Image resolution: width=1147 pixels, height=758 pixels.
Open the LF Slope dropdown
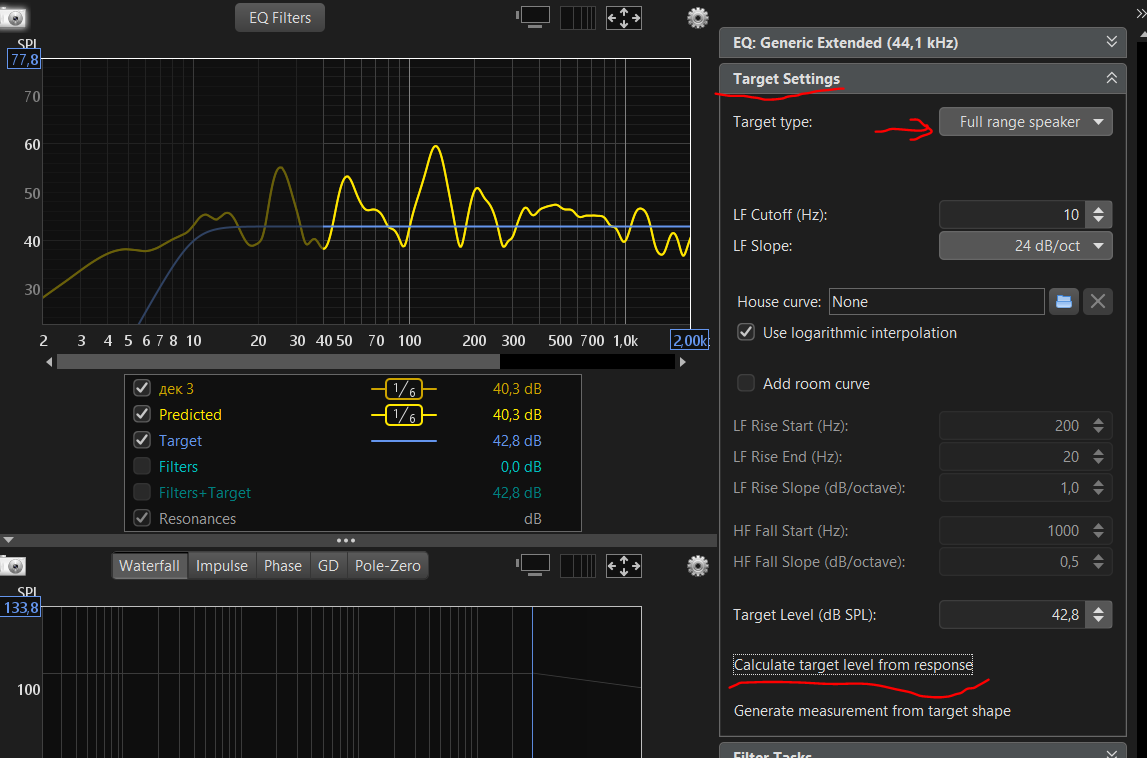tap(1026, 246)
